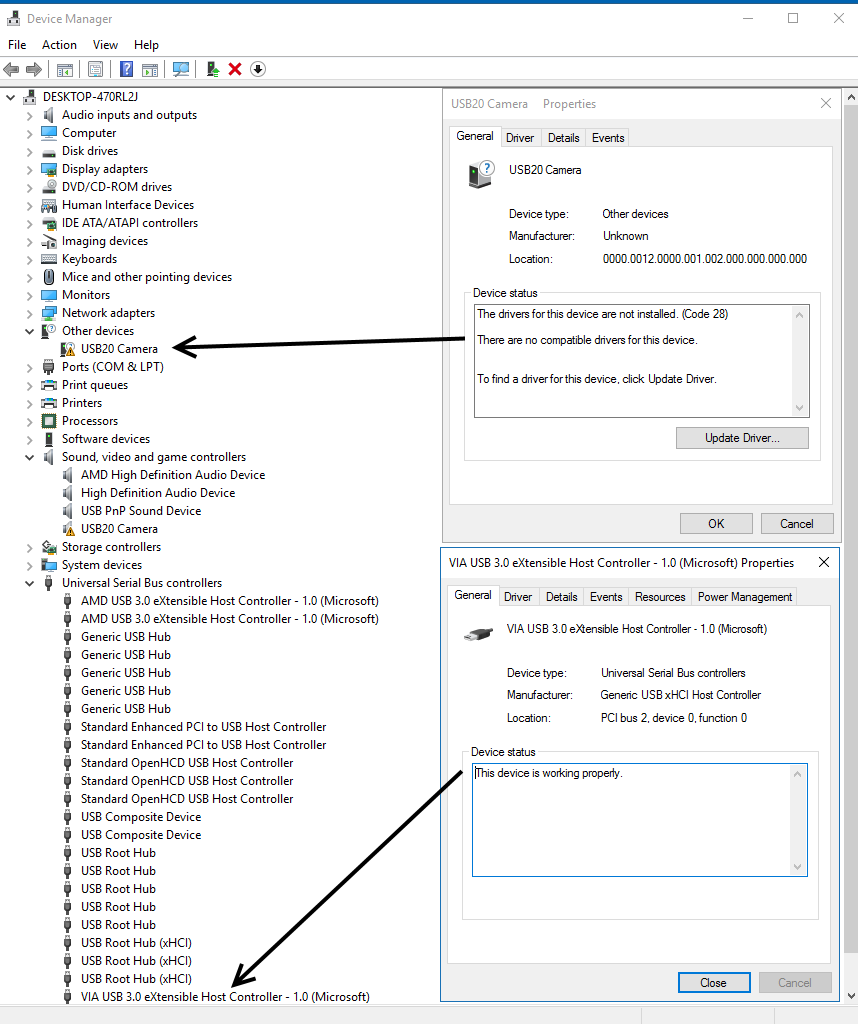Click scroll-down arrow in USB20 Camera status box
Screen dimensions: 858x1024
click(799, 408)
